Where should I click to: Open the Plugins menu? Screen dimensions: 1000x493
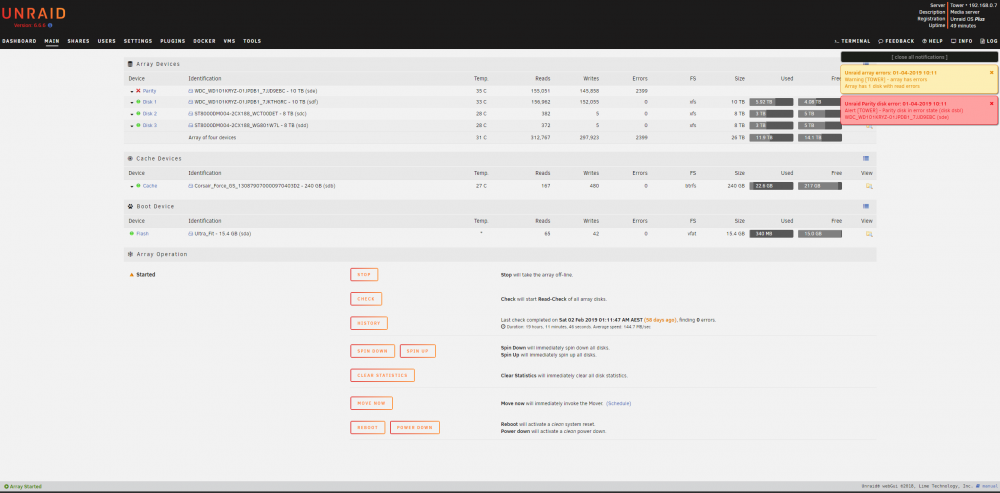[173, 41]
